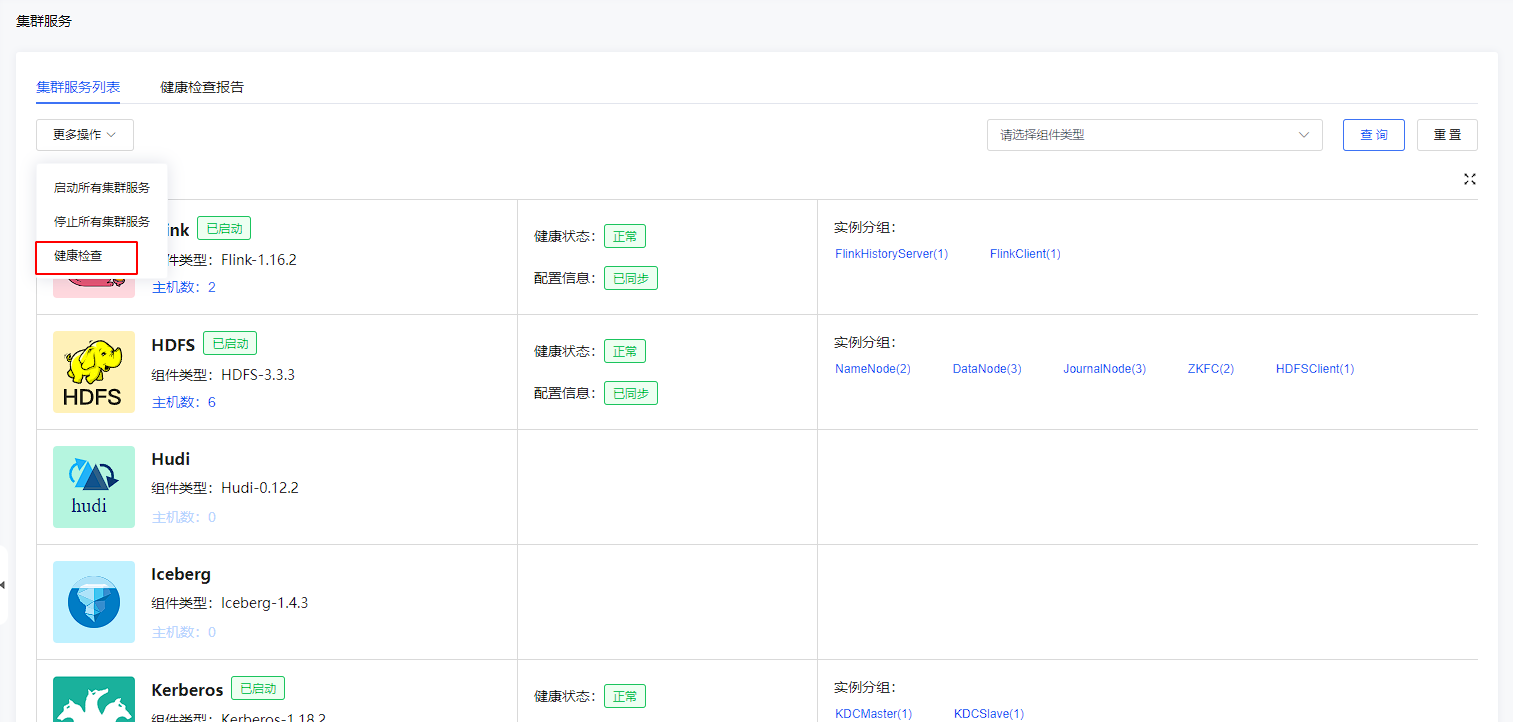Click the Kerberos service name
This screenshot has width=1513, height=722.
(x=187, y=690)
